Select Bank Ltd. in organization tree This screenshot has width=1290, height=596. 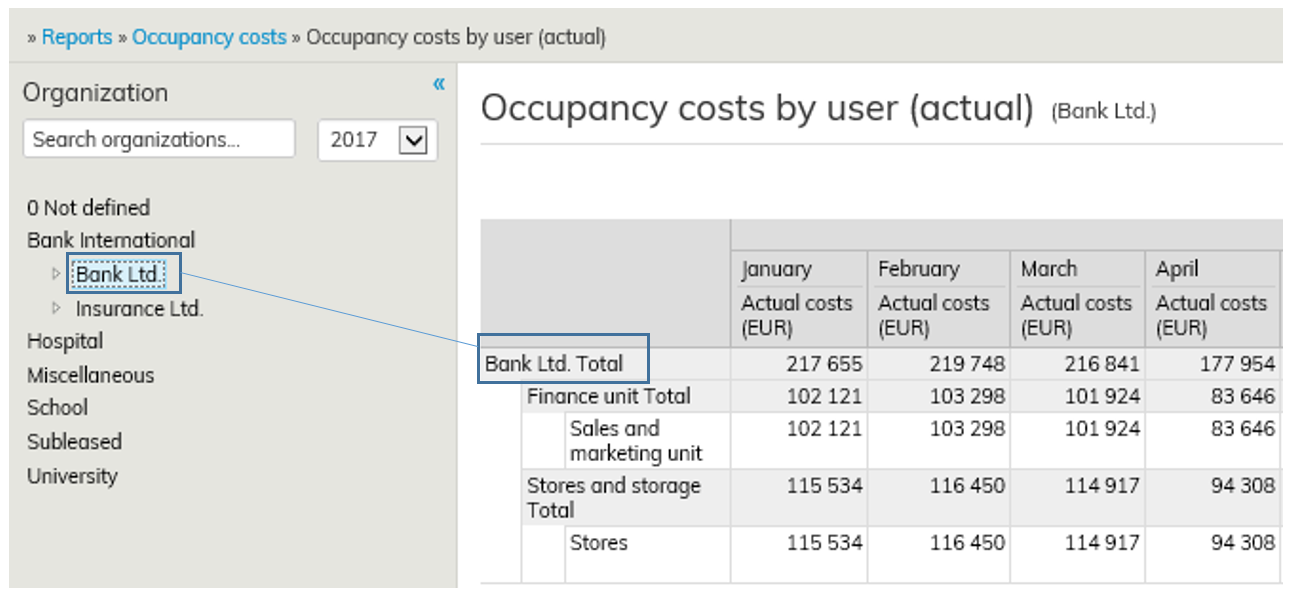(x=119, y=274)
